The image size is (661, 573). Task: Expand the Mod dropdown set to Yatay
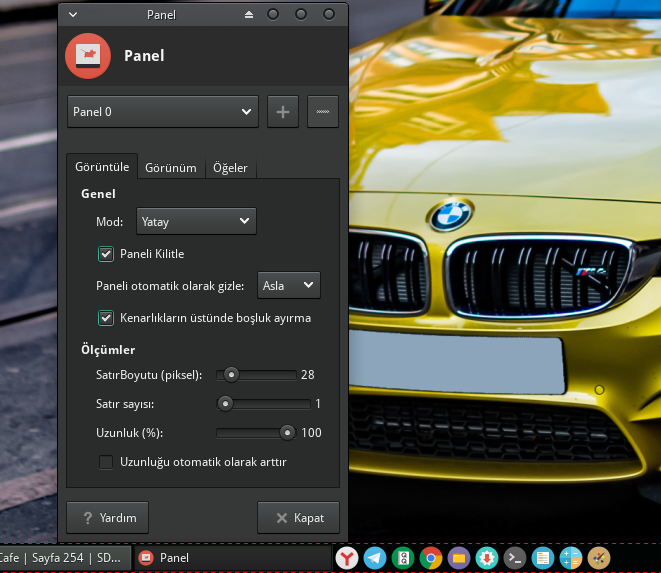196,221
